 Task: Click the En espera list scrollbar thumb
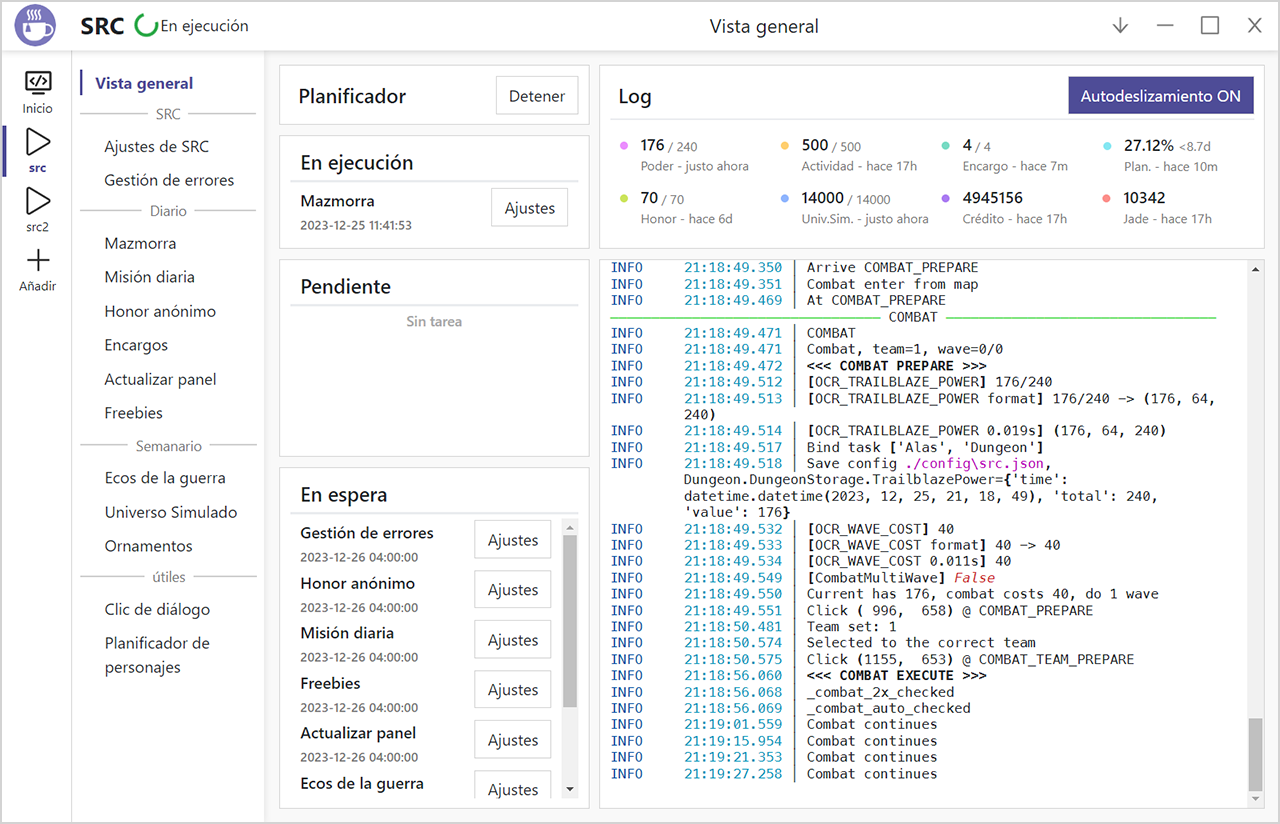(x=570, y=620)
